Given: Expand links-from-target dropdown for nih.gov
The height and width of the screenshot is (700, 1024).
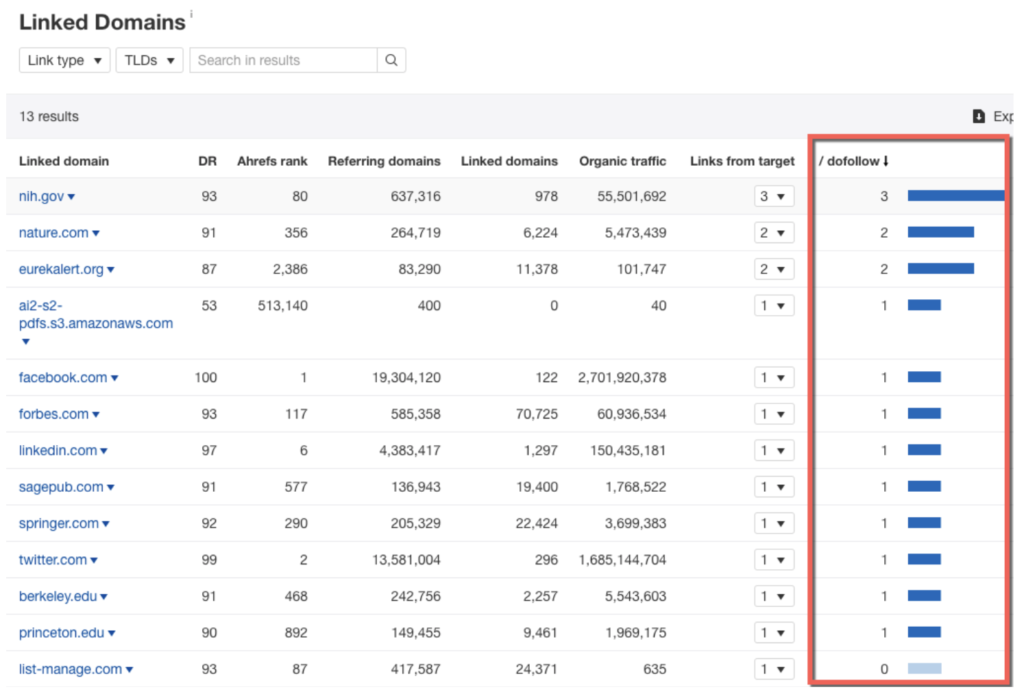Looking at the screenshot, I should [774, 197].
